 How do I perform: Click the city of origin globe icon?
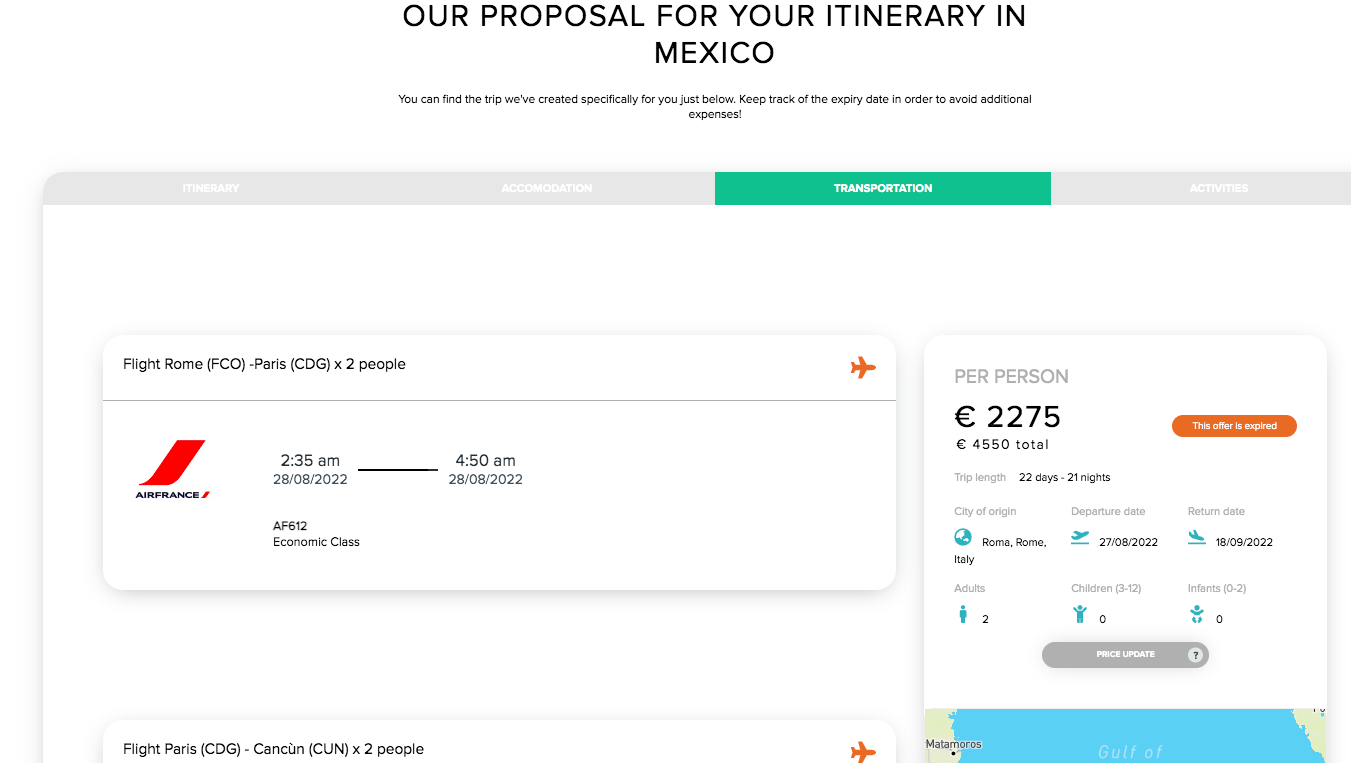(x=963, y=537)
